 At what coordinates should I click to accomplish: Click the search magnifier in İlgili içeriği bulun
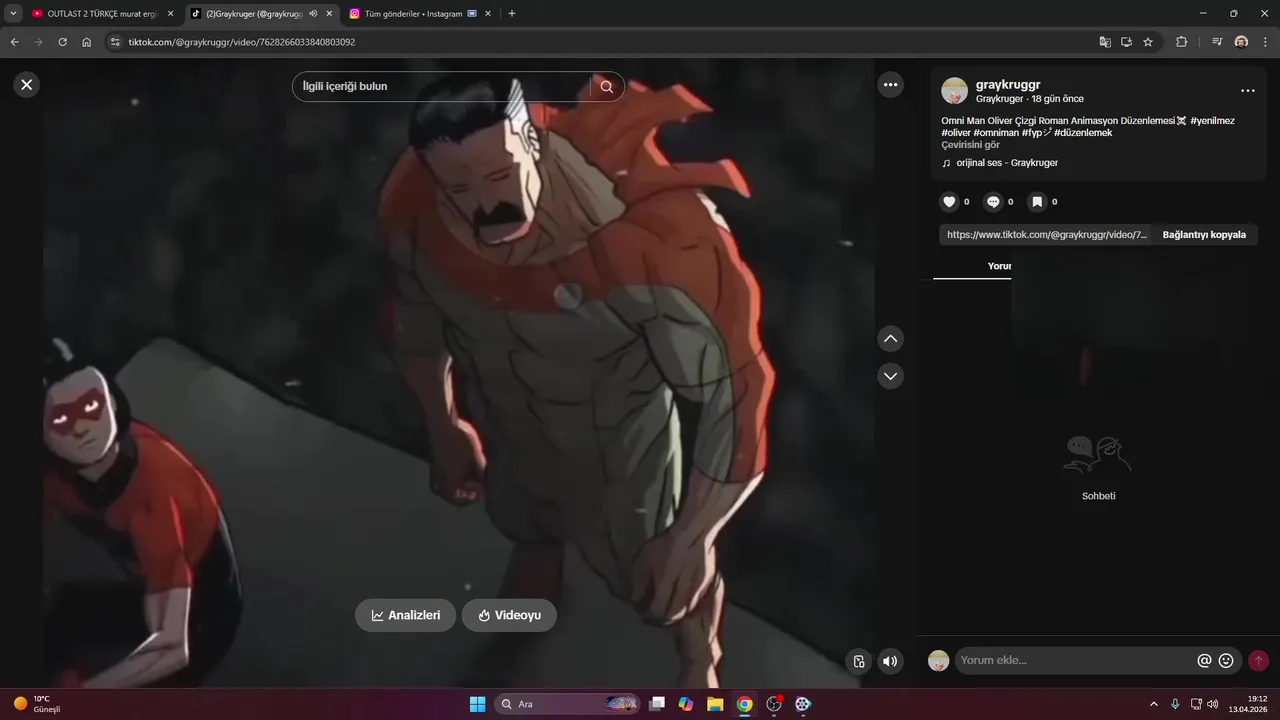606,86
